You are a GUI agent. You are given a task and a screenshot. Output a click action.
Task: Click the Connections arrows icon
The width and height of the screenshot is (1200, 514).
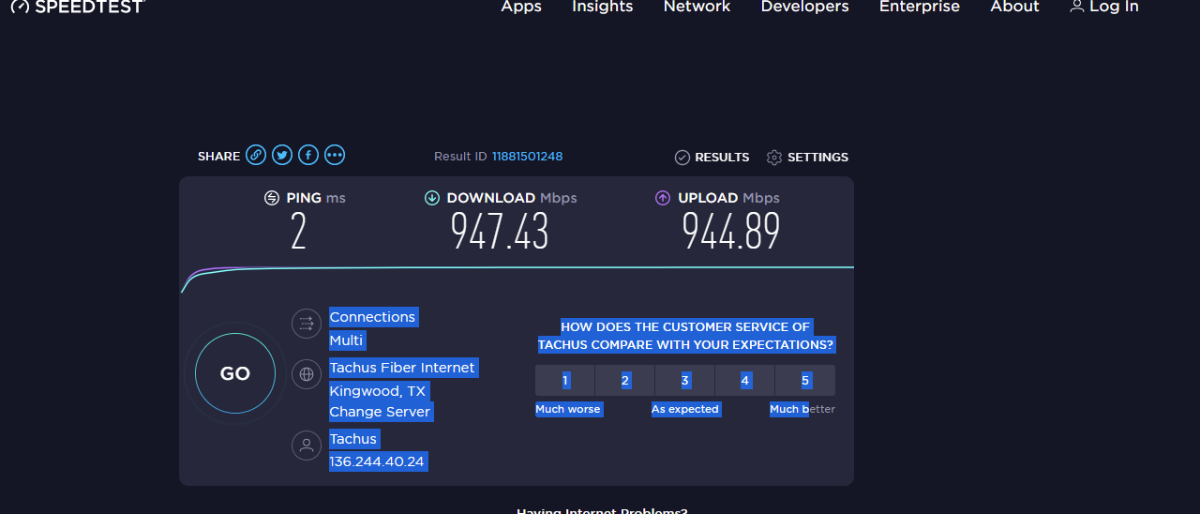[x=305, y=323]
